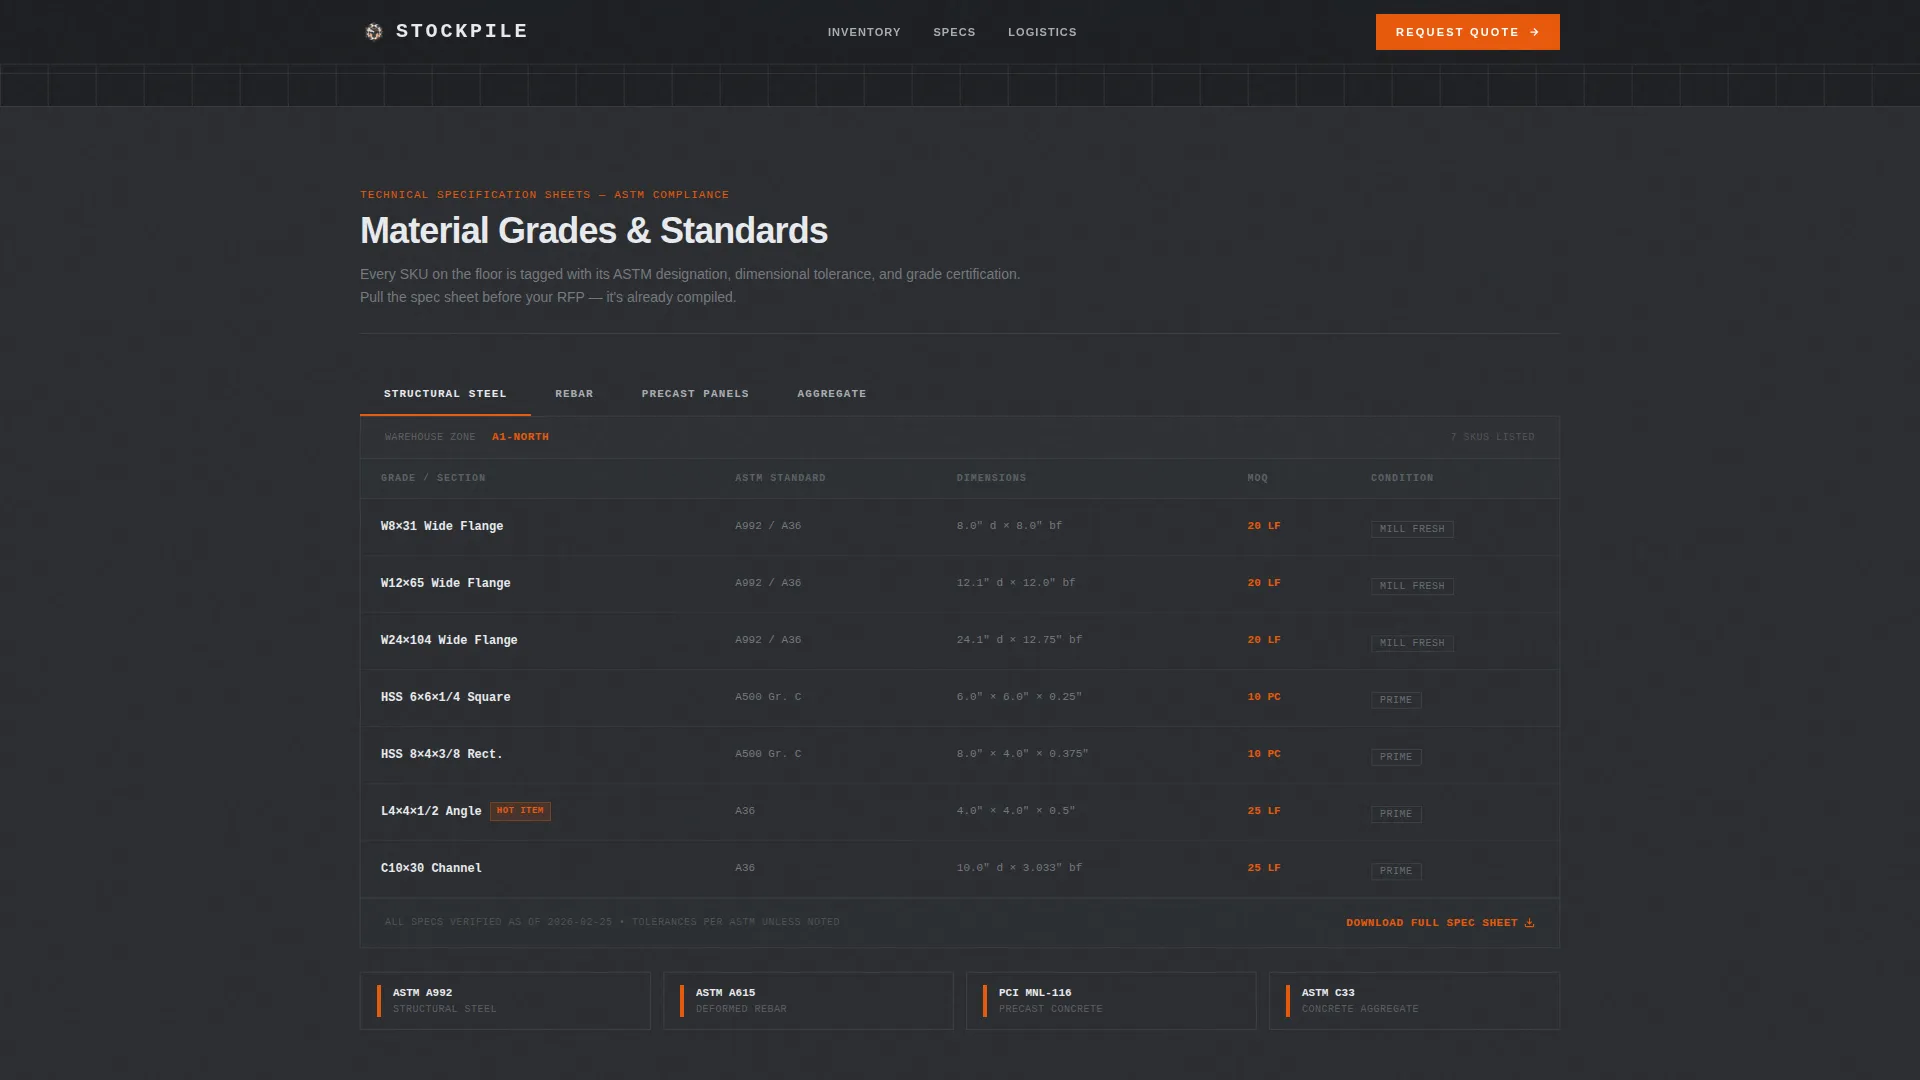Click Prime badge on C10×30 Channel row

tap(1396, 871)
